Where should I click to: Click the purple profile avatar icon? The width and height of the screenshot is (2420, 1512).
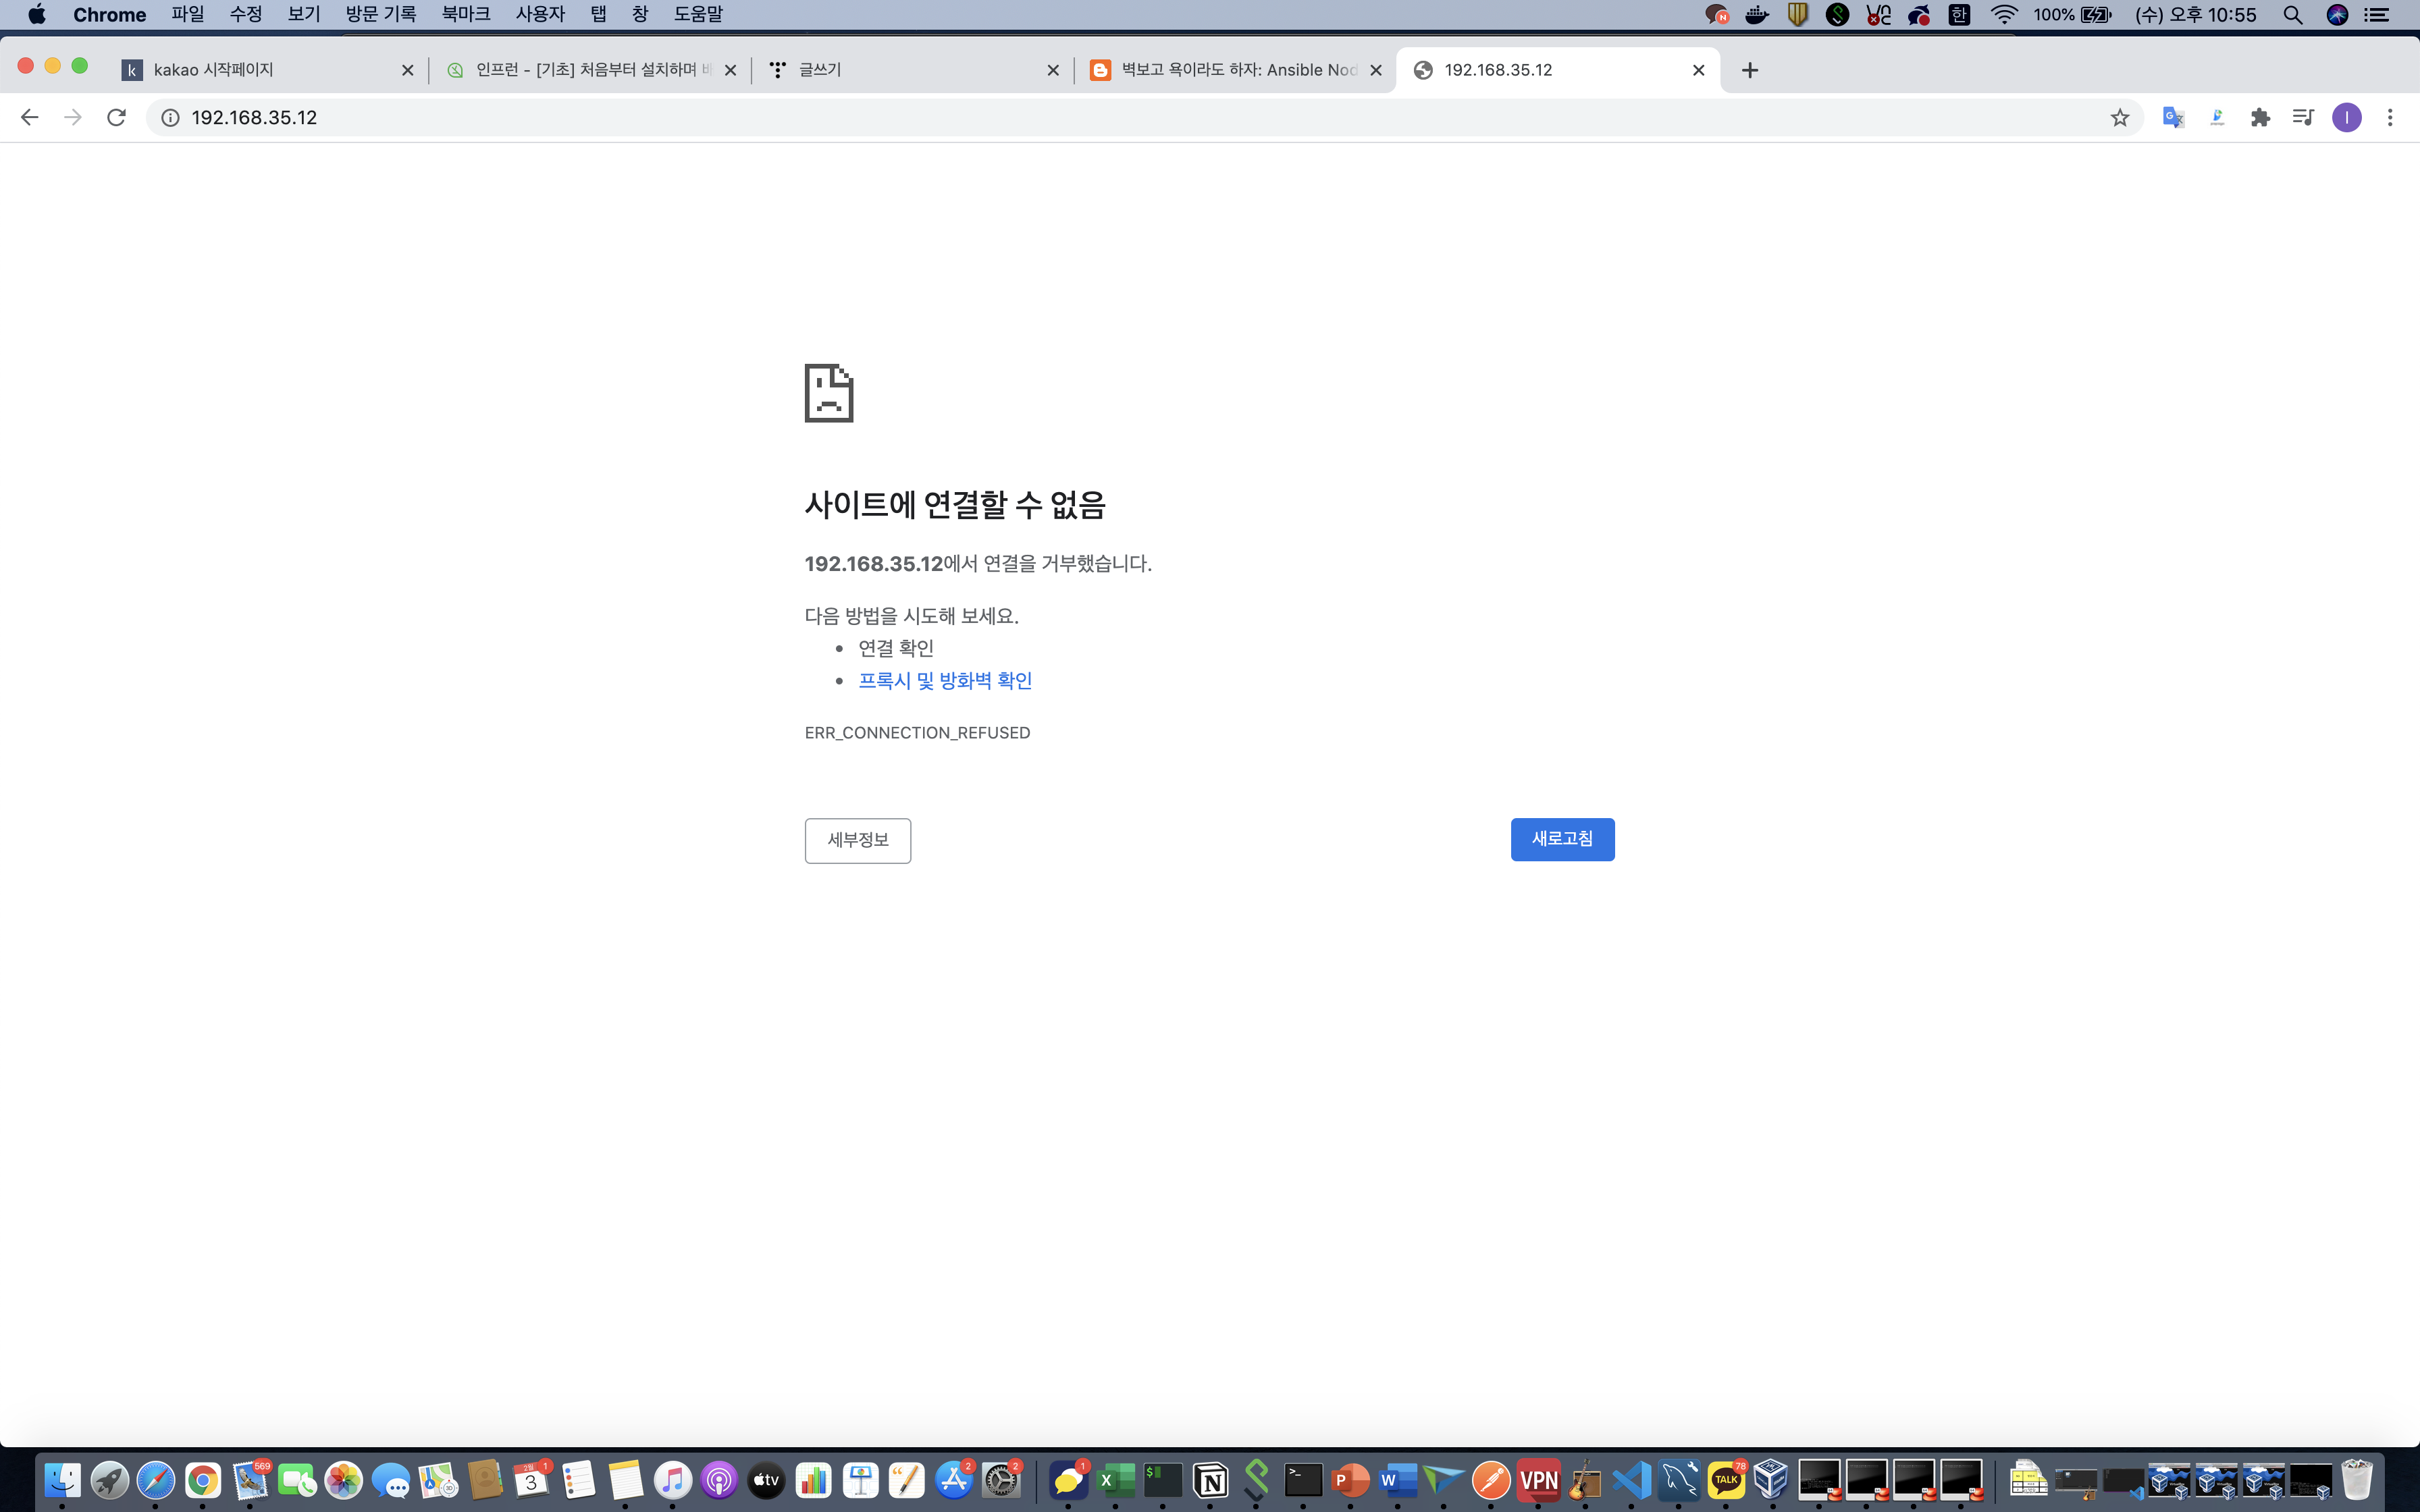click(2346, 118)
